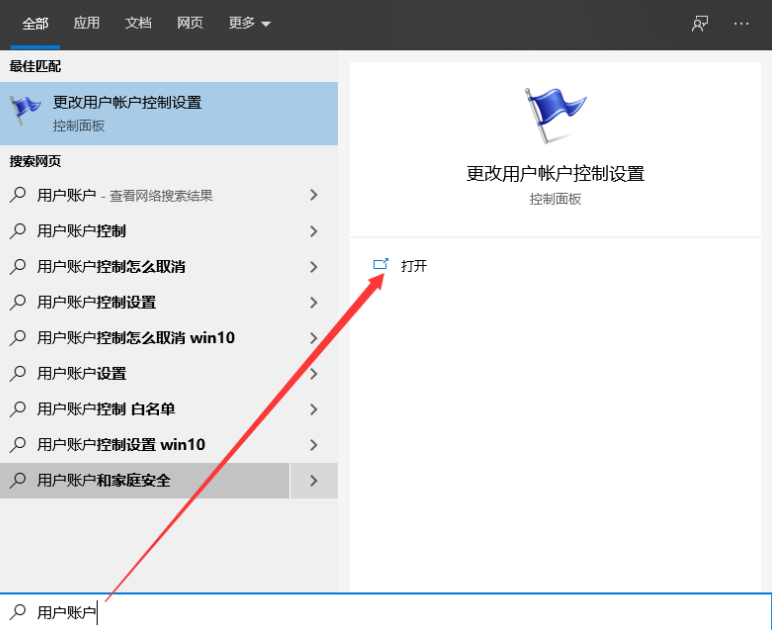
Task: Click in the search text field
Action: tap(400, 612)
